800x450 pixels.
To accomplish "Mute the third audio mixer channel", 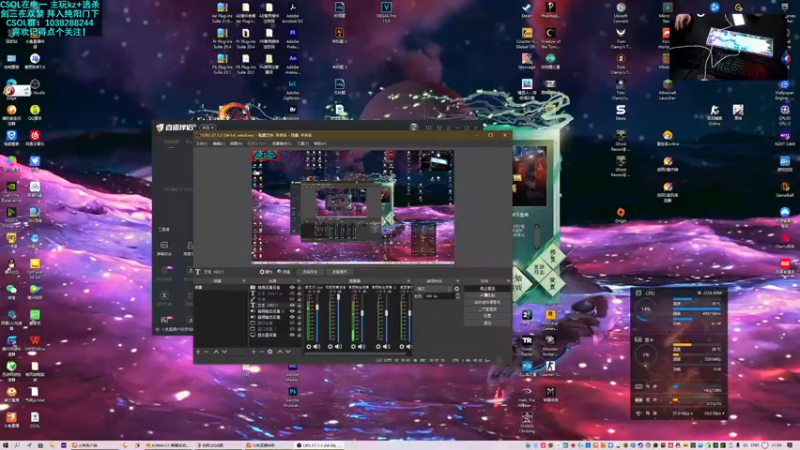I will [361, 346].
